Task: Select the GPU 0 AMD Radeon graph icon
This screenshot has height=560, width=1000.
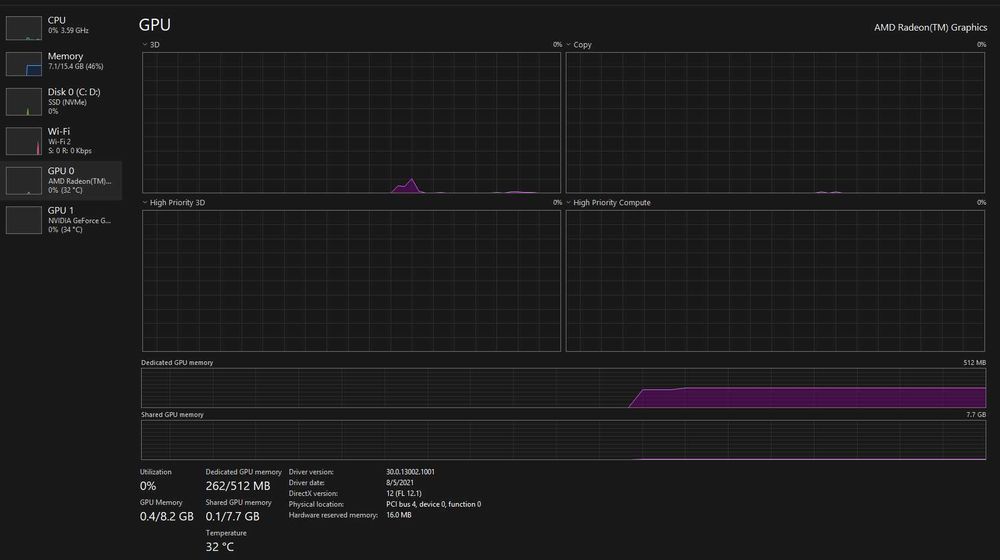Action: (x=24, y=181)
